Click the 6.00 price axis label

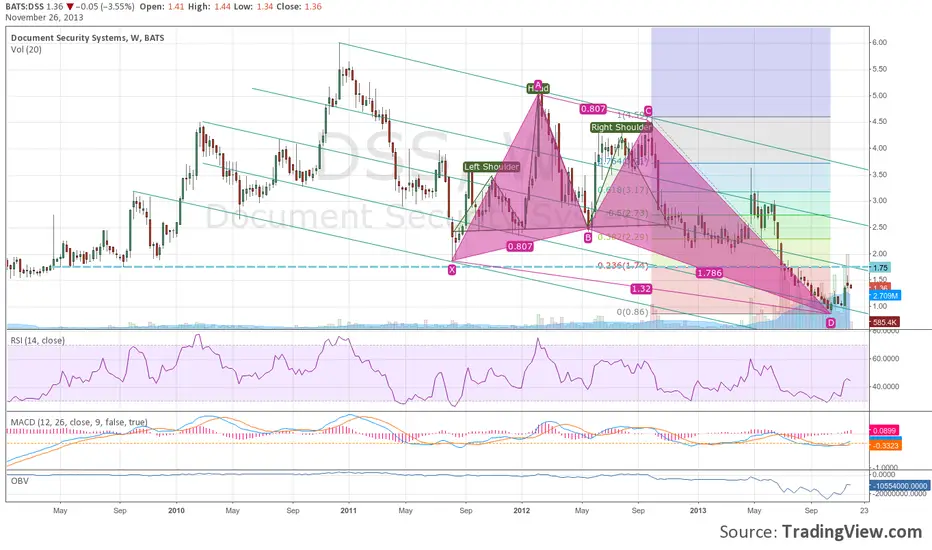(x=879, y=43)
